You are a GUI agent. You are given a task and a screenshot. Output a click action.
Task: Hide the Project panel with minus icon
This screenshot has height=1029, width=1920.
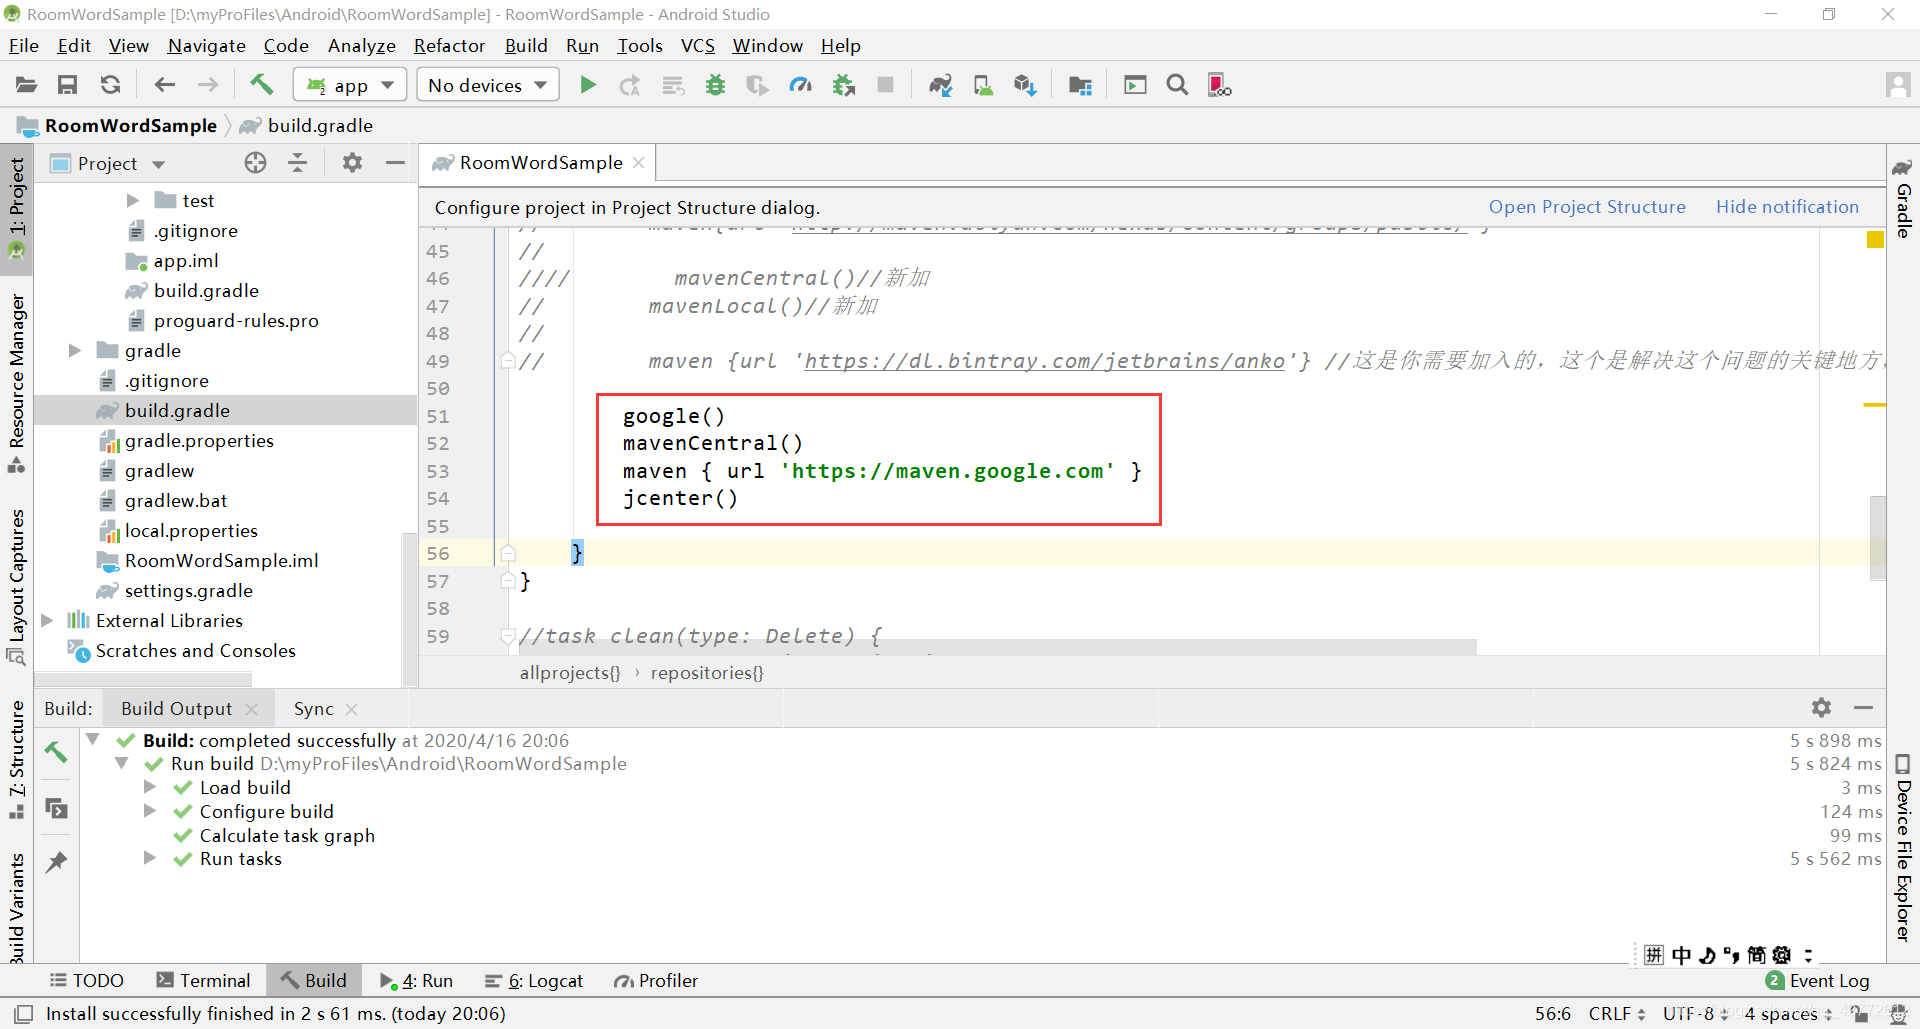[395, 163]
